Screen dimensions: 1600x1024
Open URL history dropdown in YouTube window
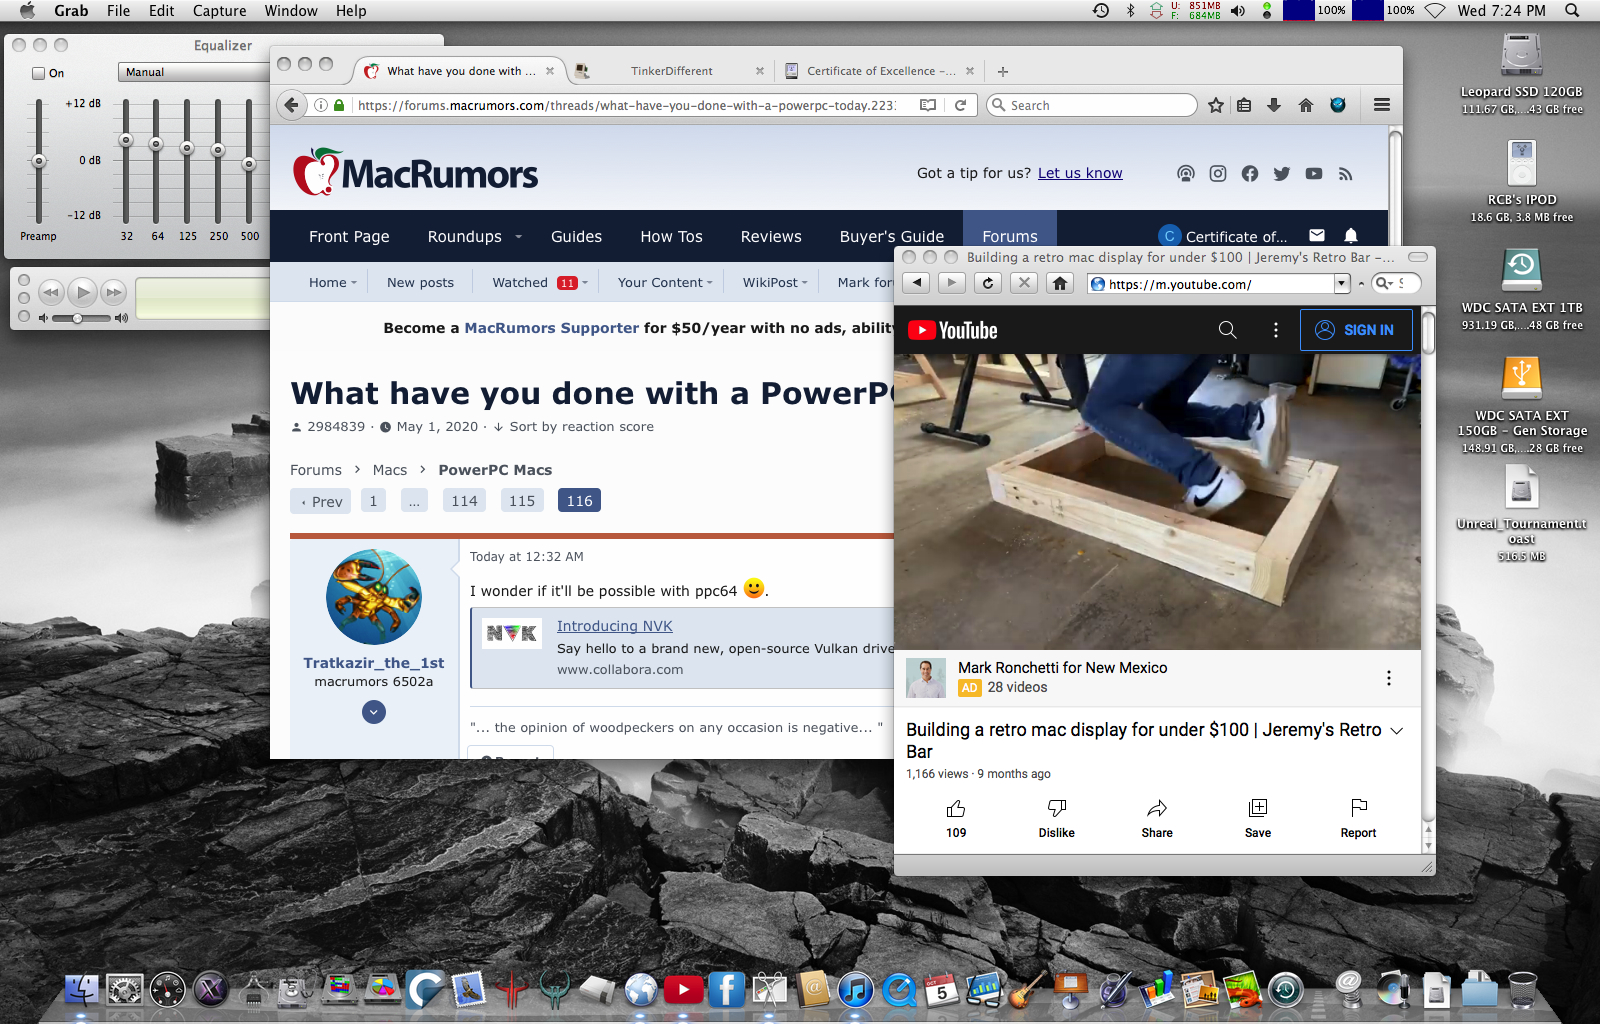click(x=1342, y=284)
